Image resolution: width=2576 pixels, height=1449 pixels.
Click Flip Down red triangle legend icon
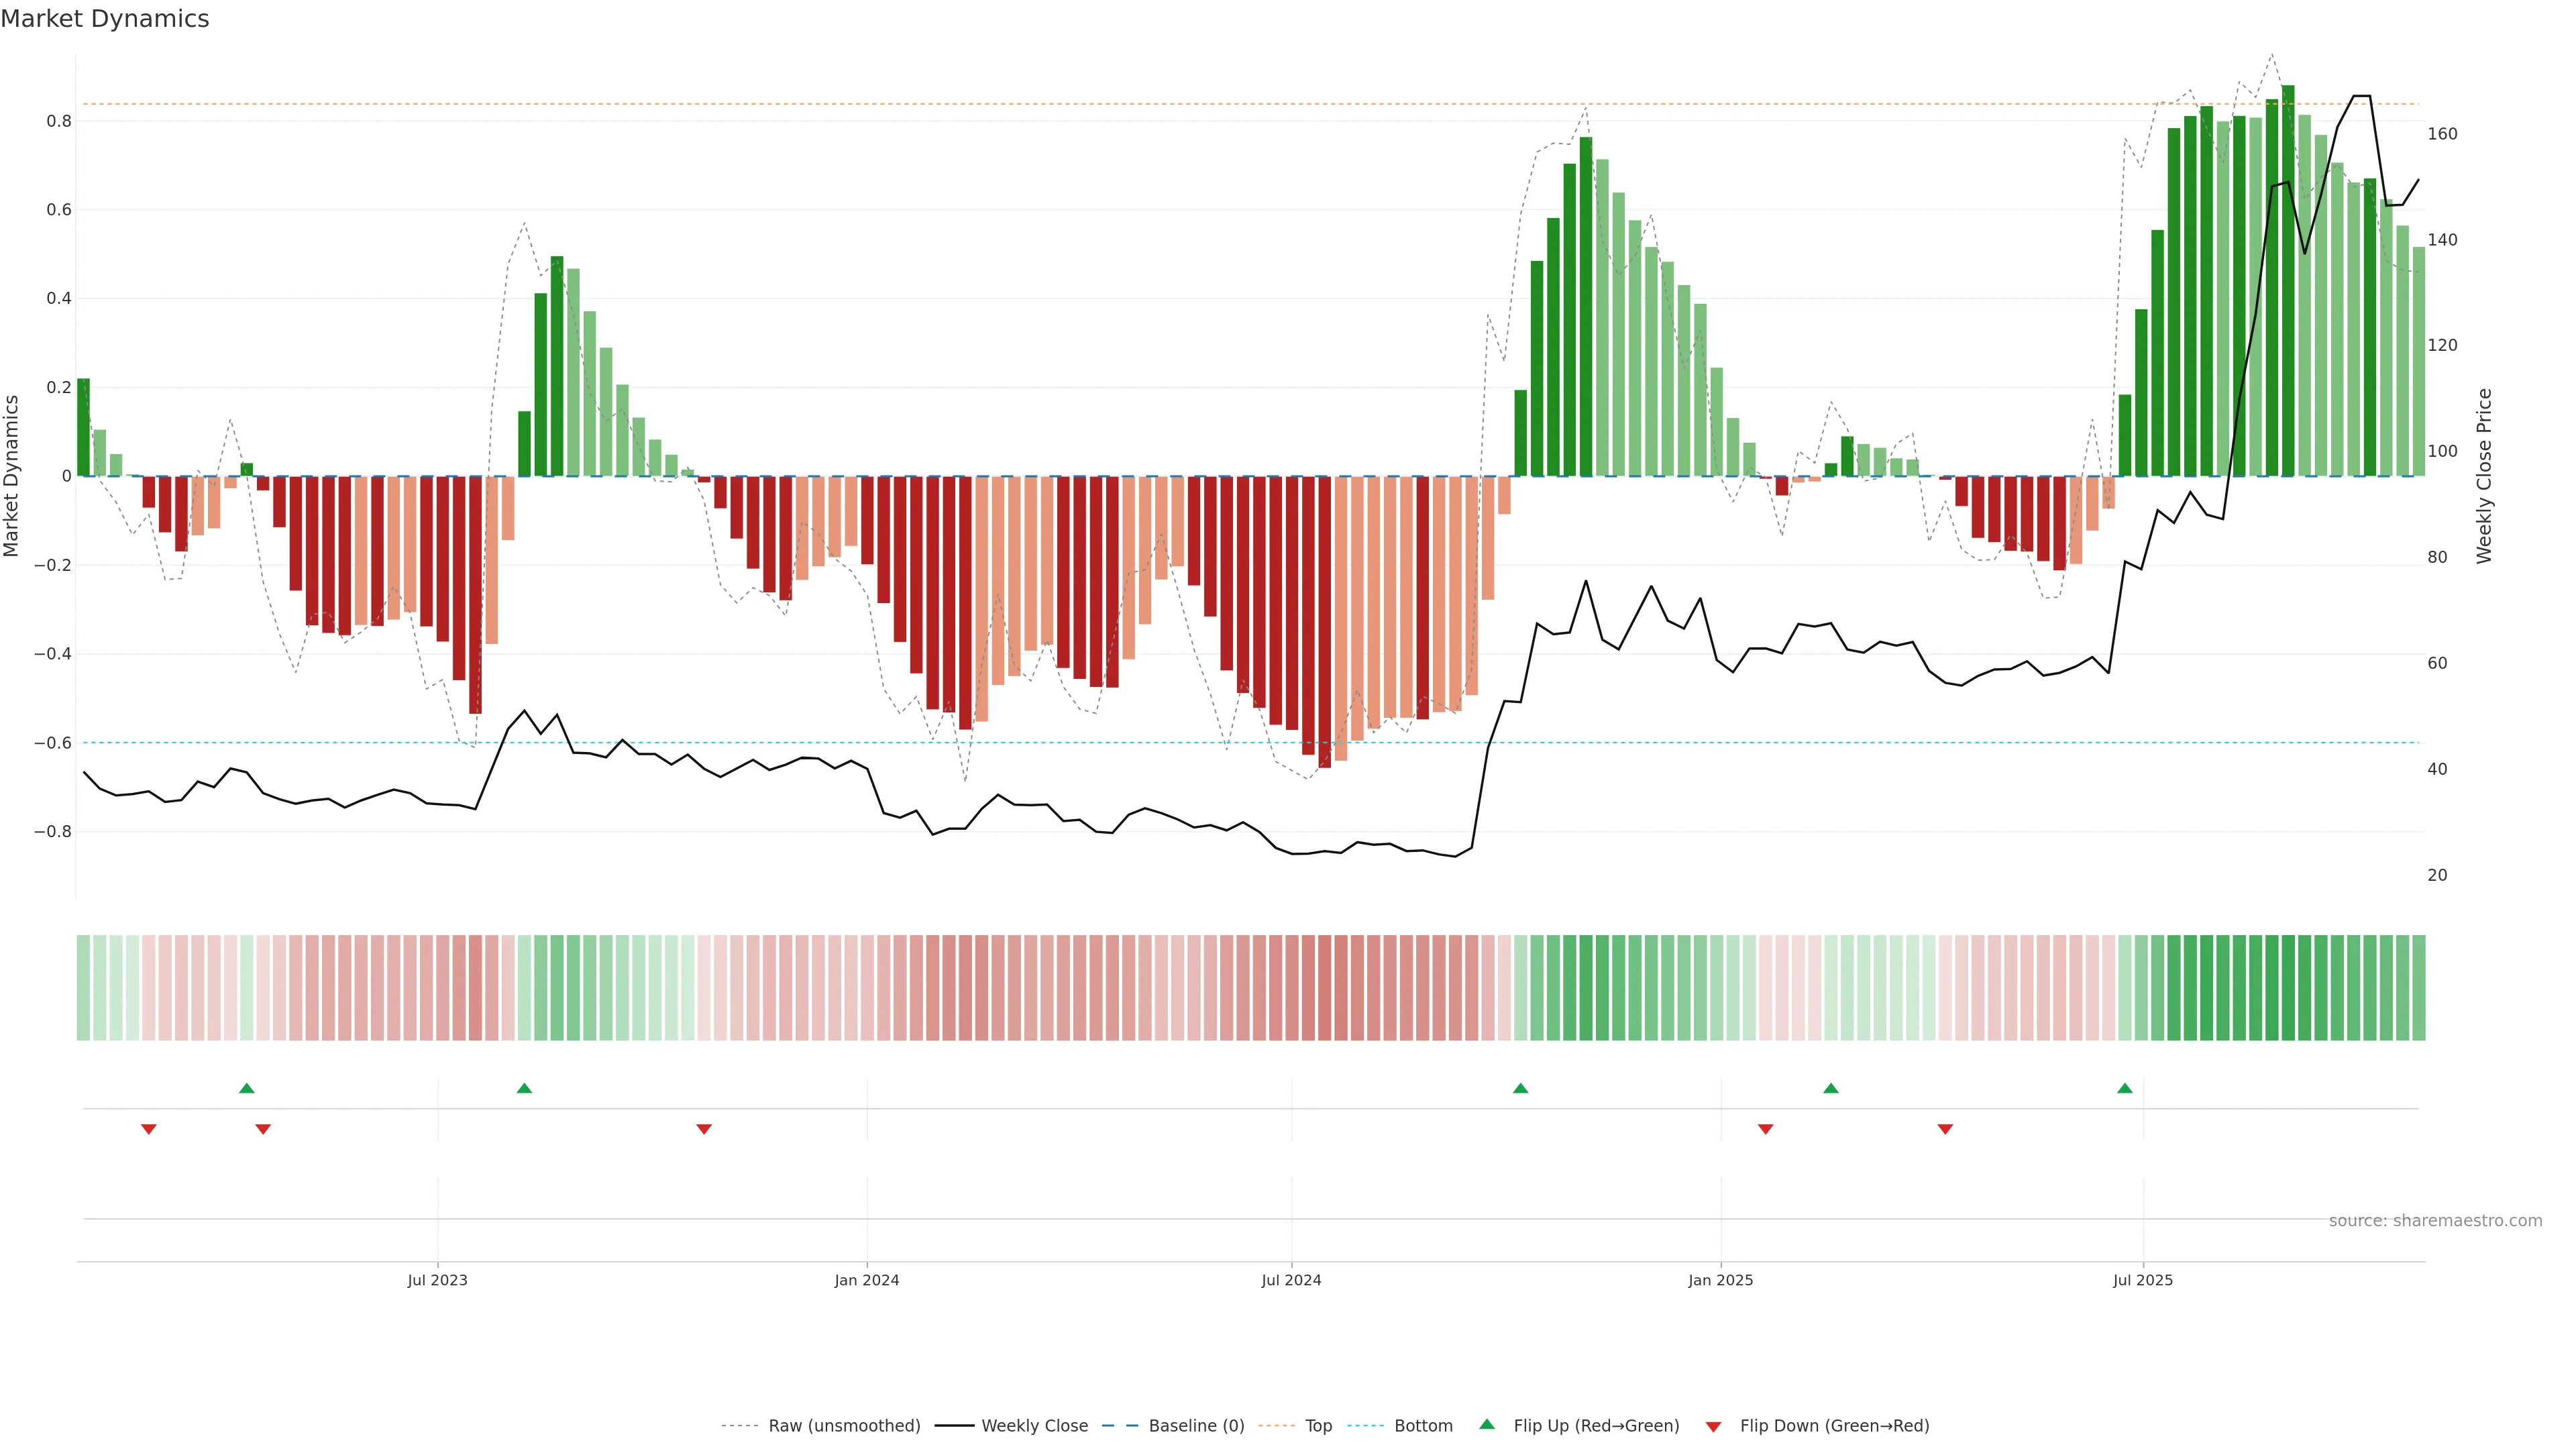pyautogui.click(x=1713, y=1427)
